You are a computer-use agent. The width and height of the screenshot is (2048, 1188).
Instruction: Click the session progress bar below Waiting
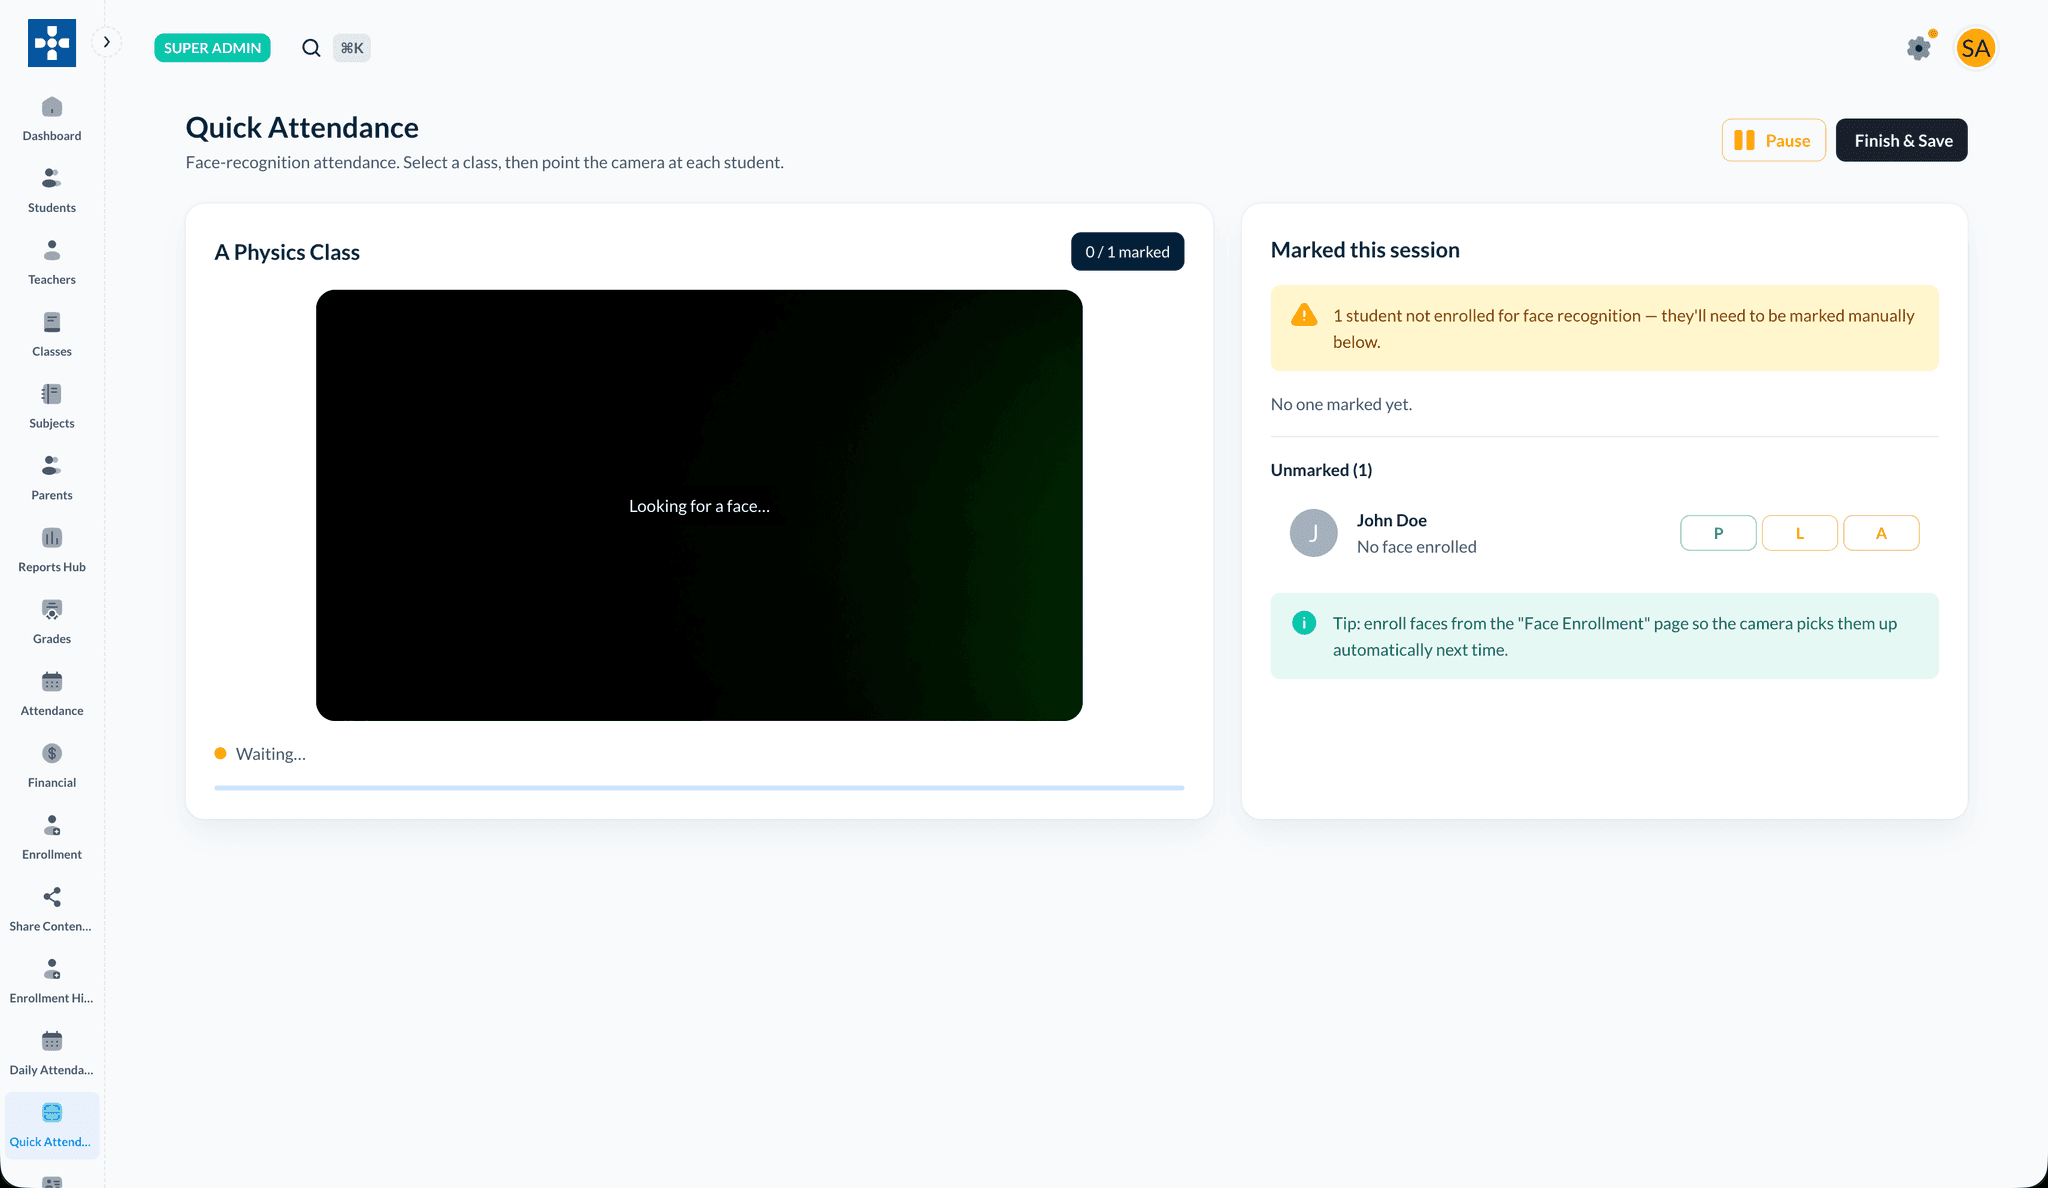pos(699,788)
